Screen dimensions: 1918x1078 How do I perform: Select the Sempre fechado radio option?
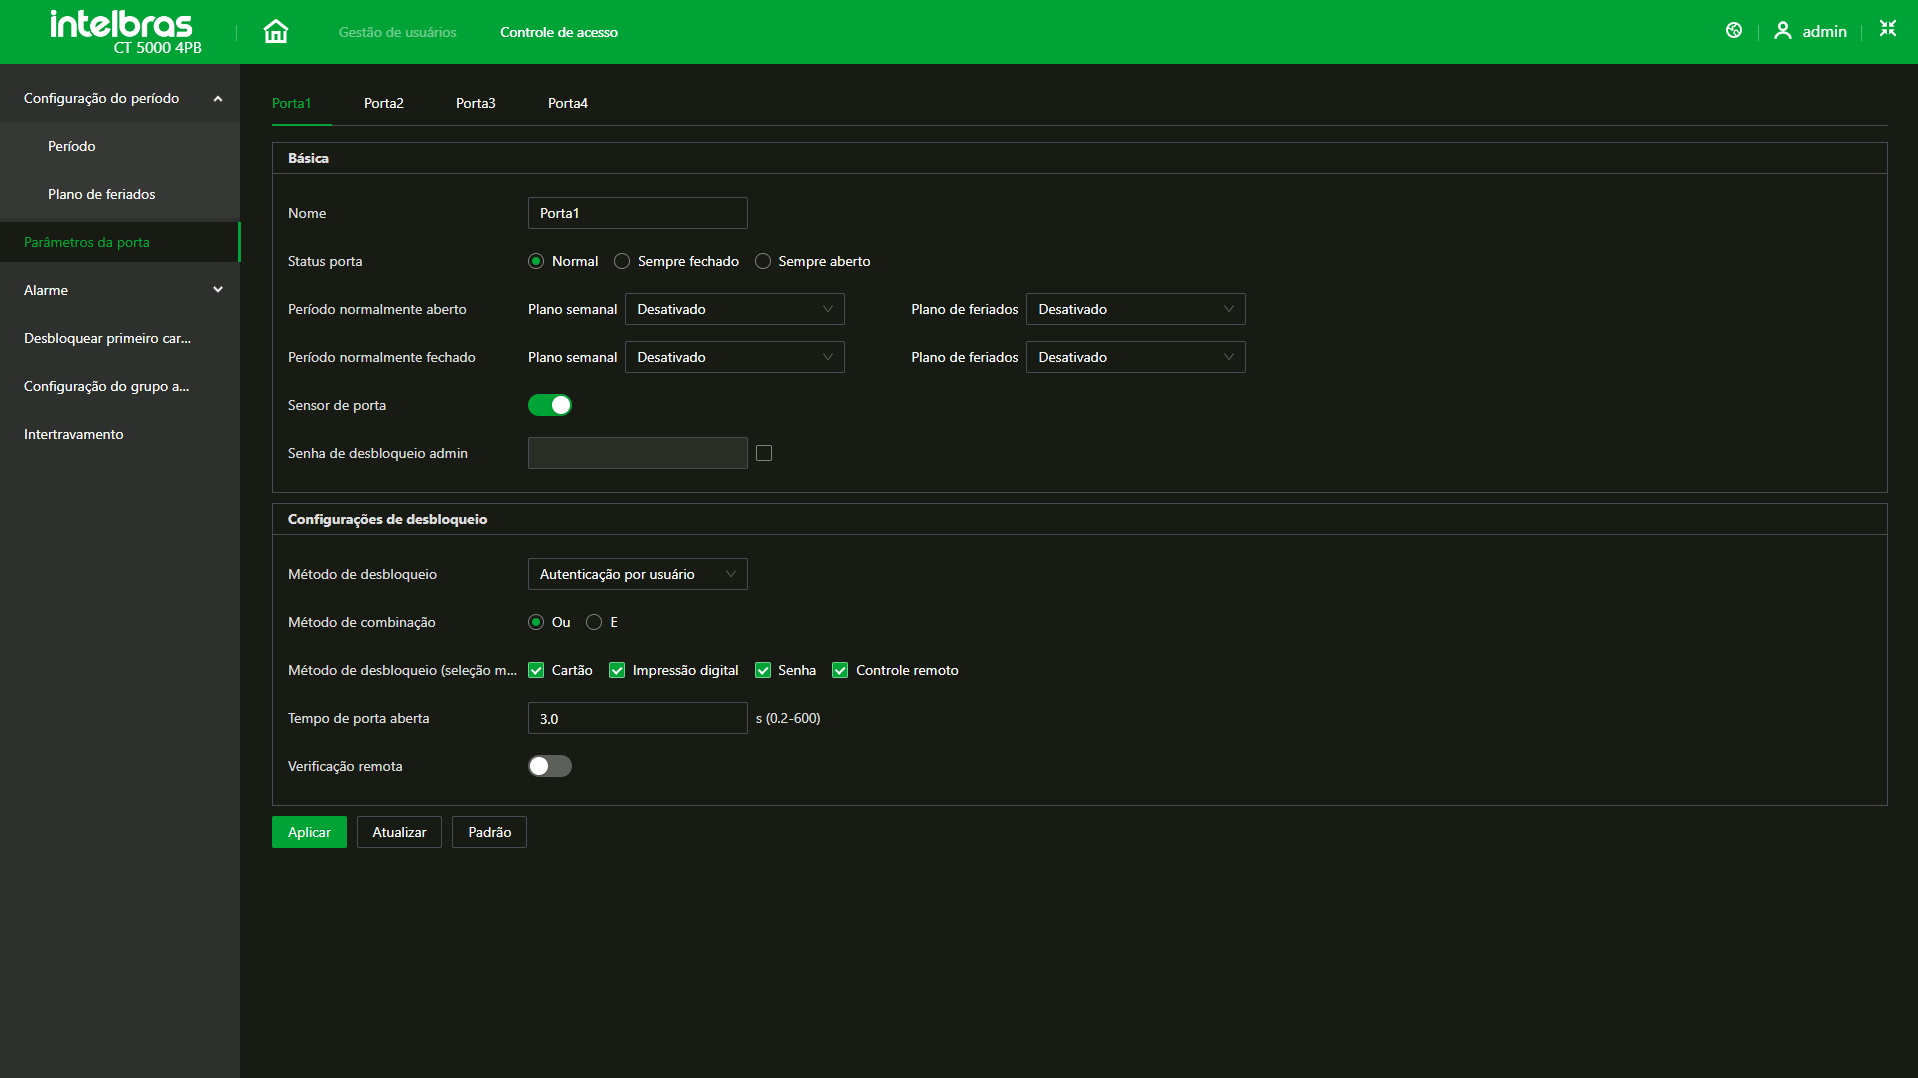pyautogui.click(x=622, y=261)
